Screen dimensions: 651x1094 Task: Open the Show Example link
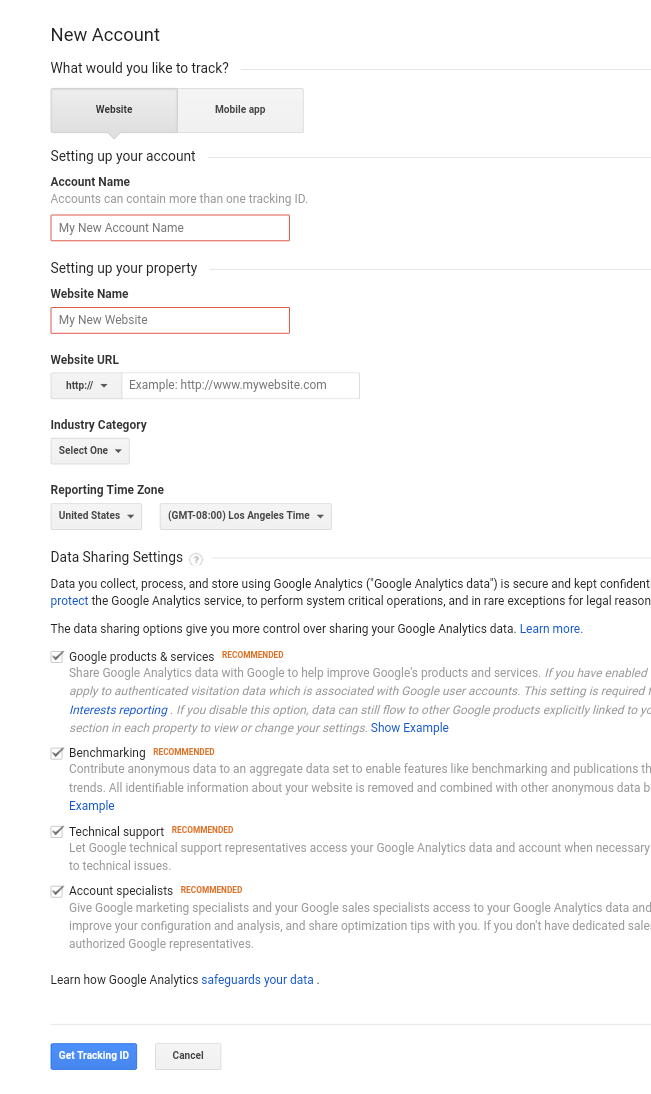pos(409,728)
